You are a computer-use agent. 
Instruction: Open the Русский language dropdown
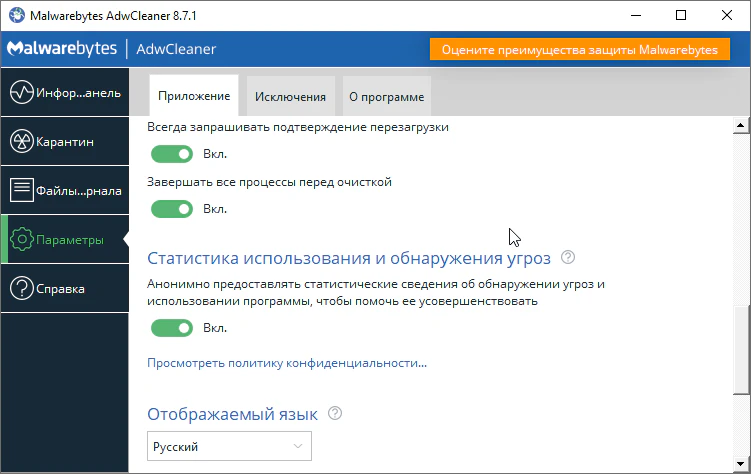tap(229, 445)
